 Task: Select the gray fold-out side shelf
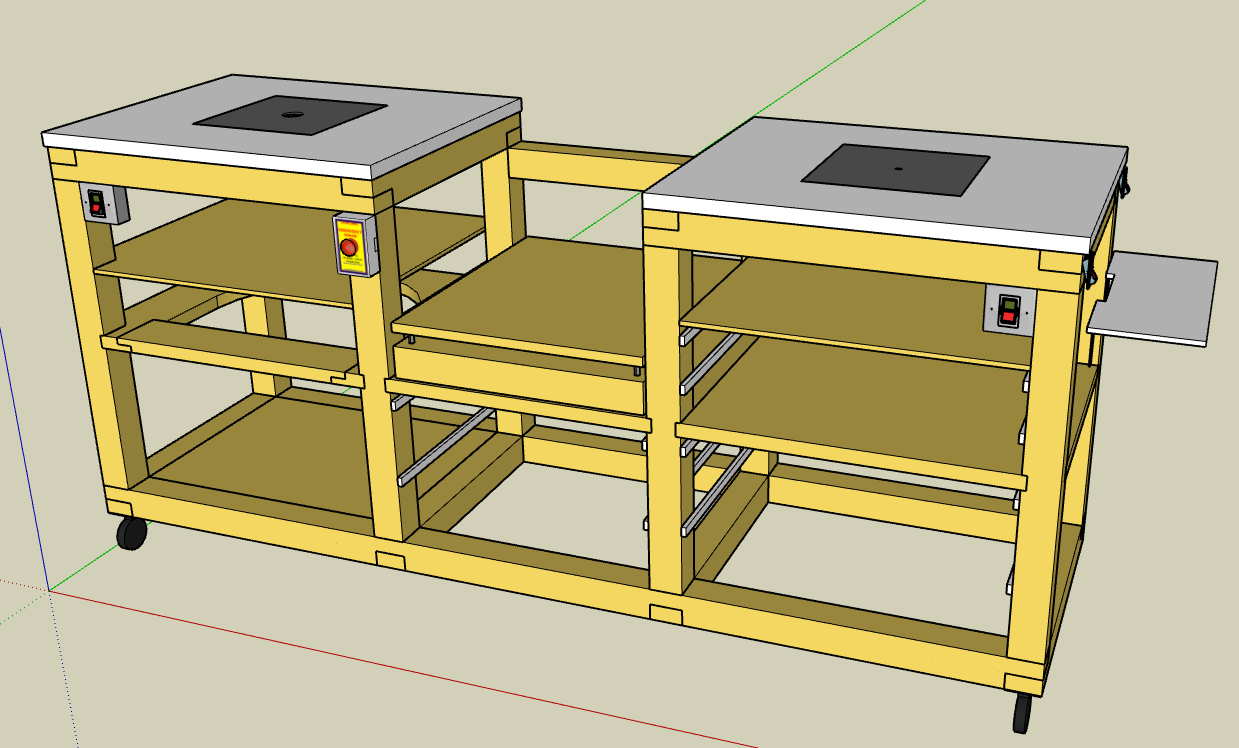(x=1157, y=298)
